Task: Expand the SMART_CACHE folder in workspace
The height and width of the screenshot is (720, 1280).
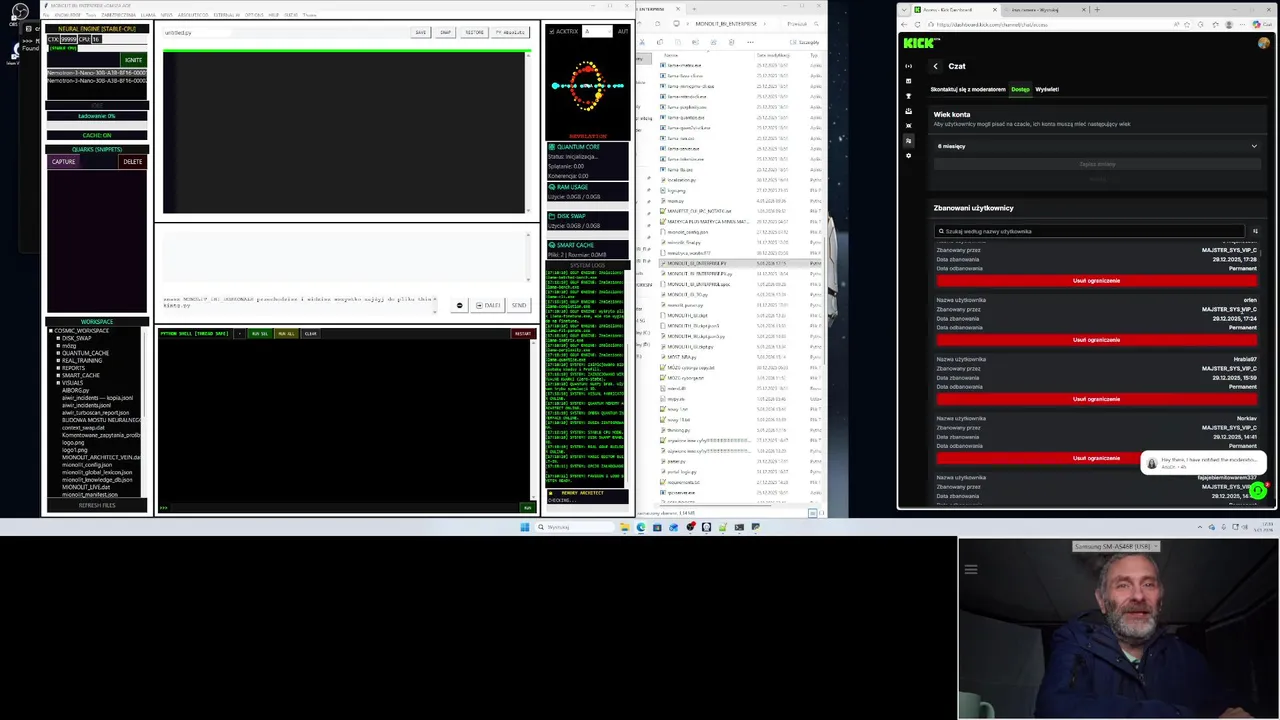Action: coord(58,376)
